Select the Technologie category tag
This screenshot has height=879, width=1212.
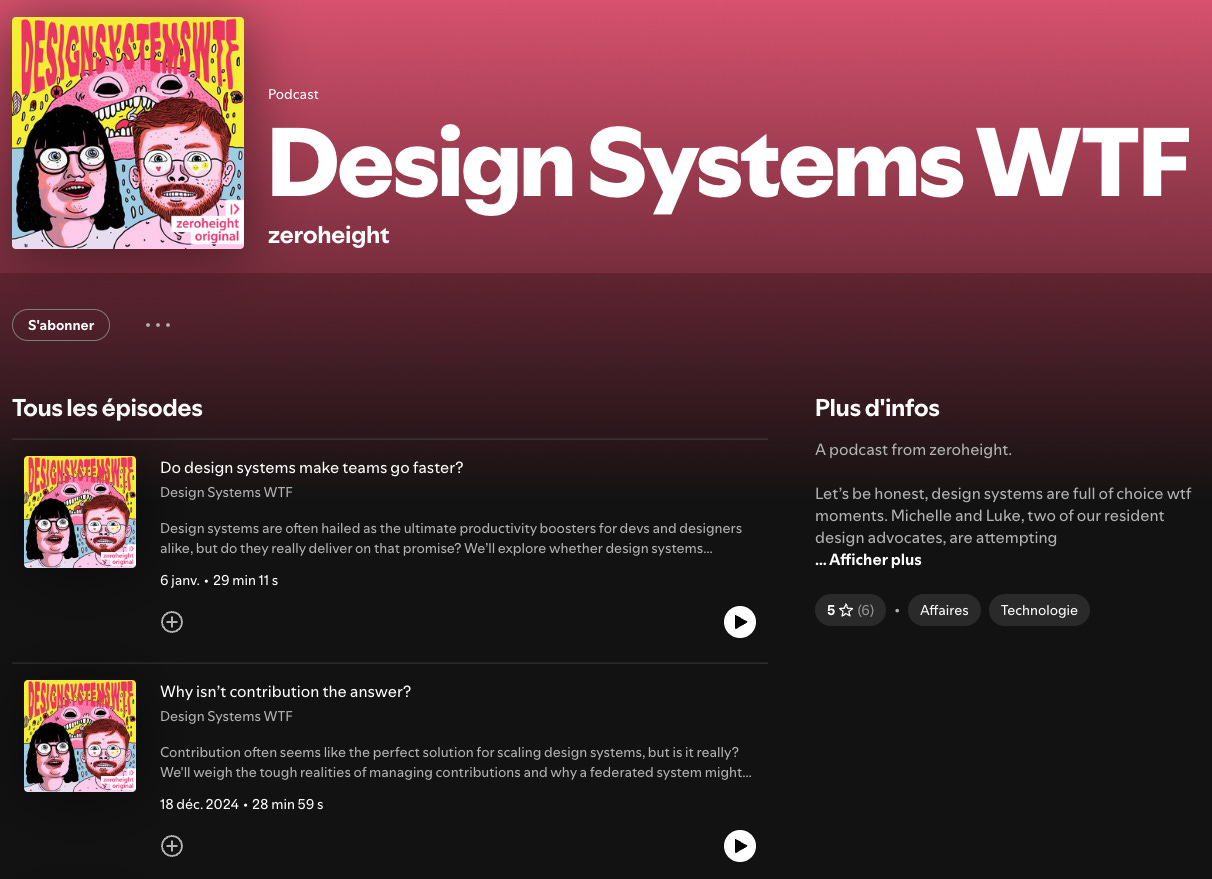[1039, 610]
